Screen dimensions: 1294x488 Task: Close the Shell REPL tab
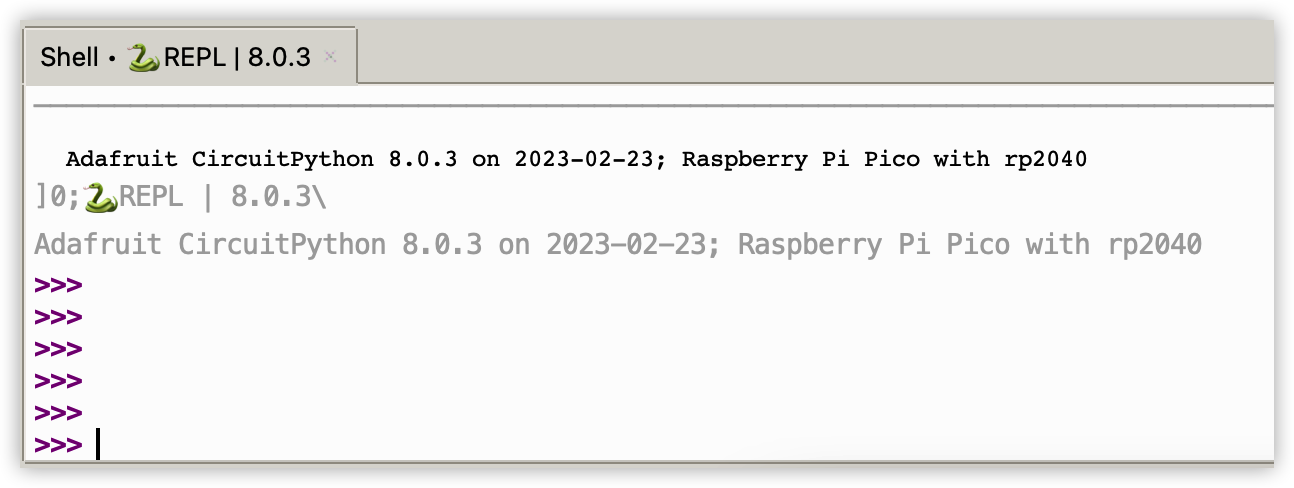click(x=331, y=57)
